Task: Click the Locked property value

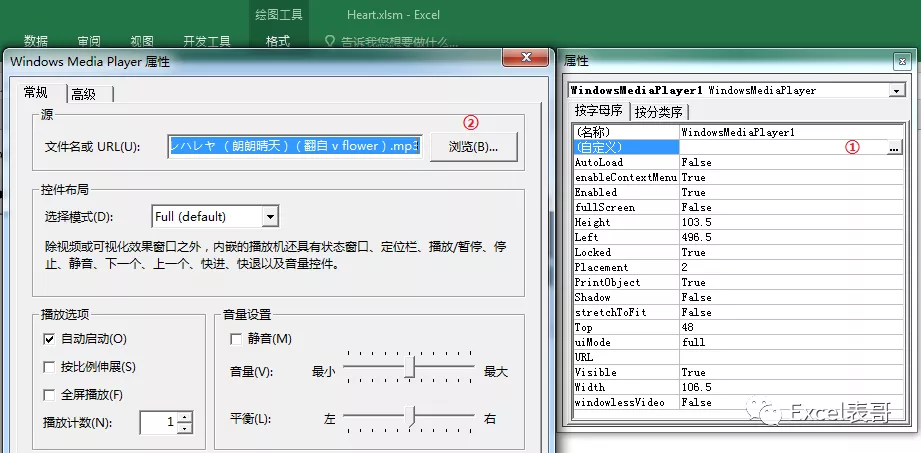Action: pos(791,252)
